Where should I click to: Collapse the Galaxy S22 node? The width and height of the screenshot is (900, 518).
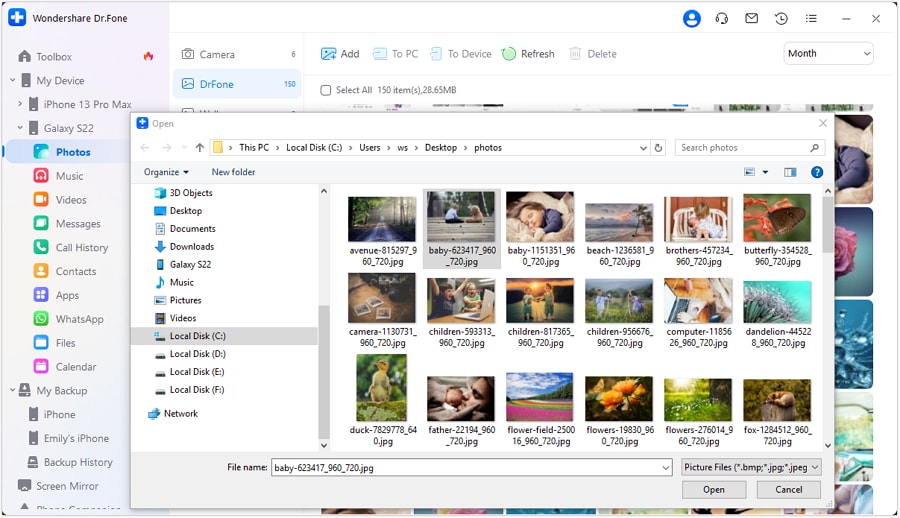[x=20, y=127]
